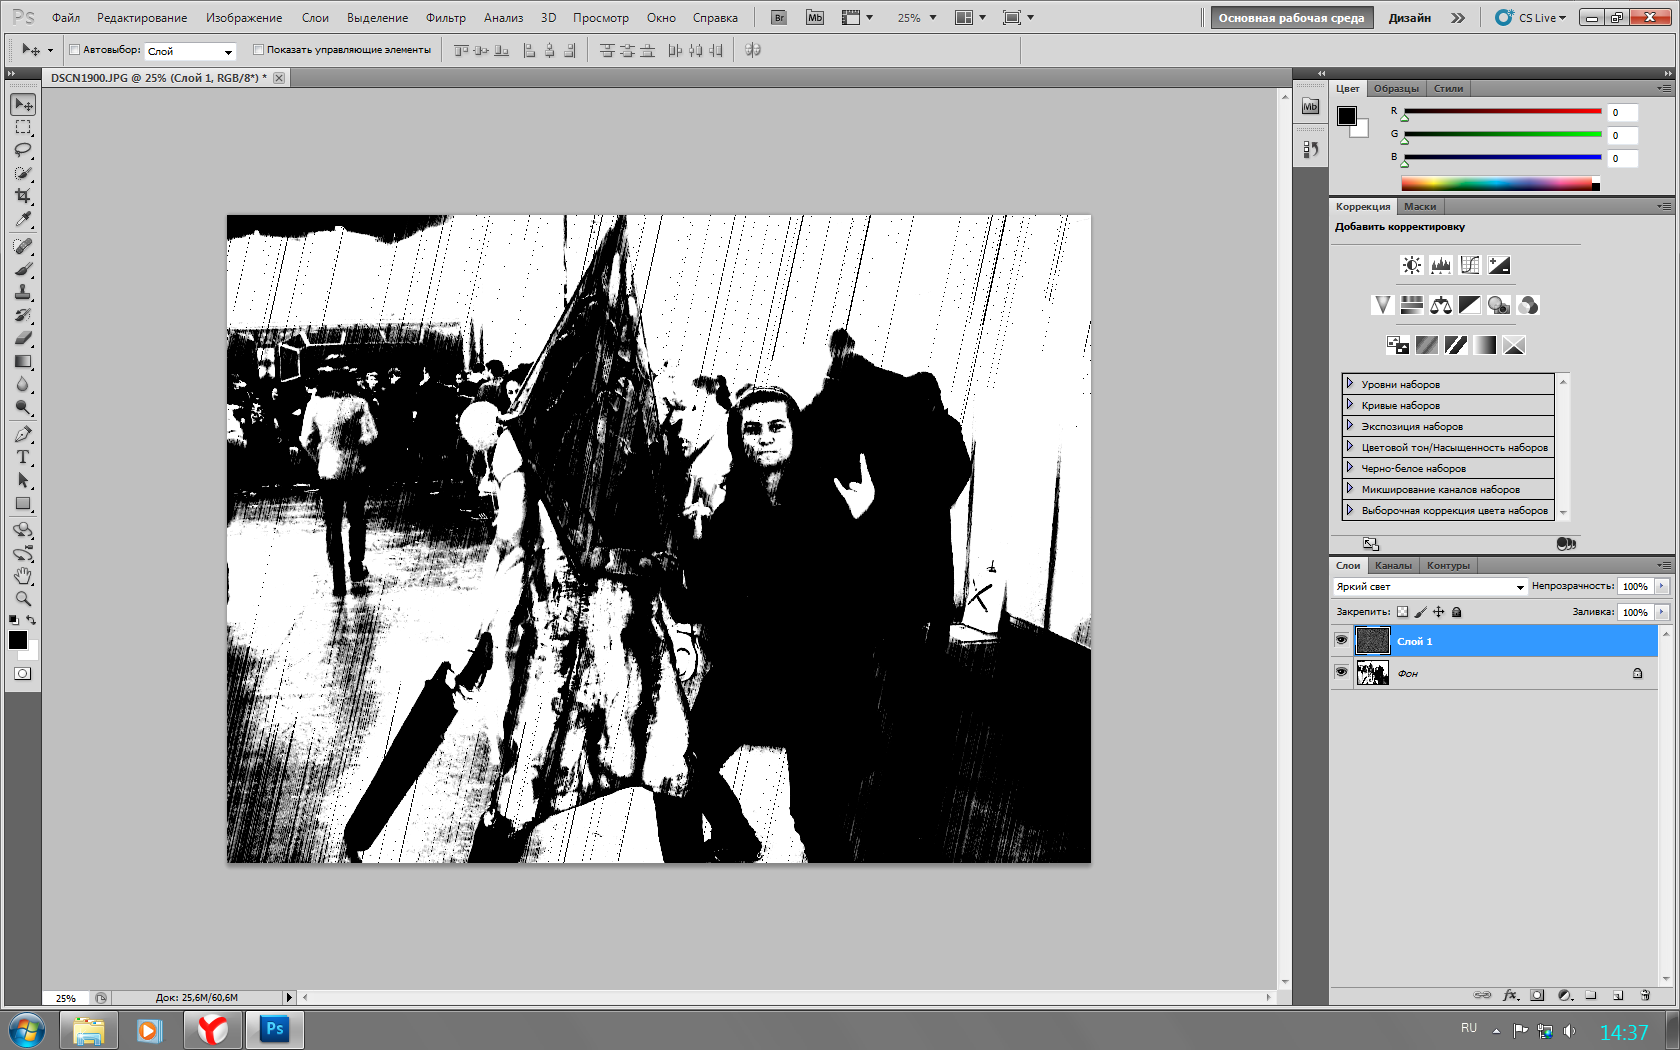Toggle the Автовыбор checkbox
This screenshot has width=1680, height=1050.
pos(74,50)
